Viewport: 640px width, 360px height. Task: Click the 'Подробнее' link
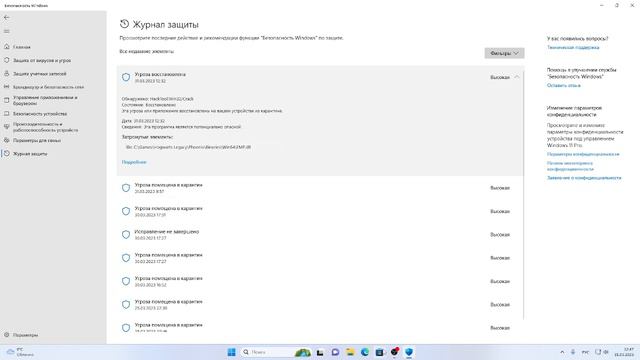pyautogui.click(x=134, y=162)
